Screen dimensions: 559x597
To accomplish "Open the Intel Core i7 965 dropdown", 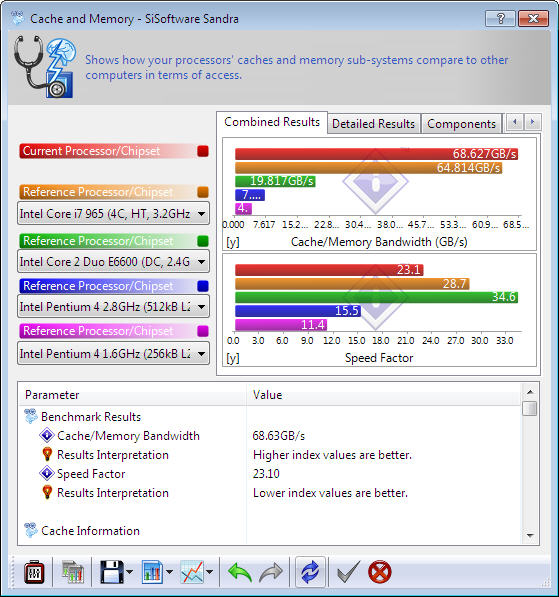I will tap(113, 214).
